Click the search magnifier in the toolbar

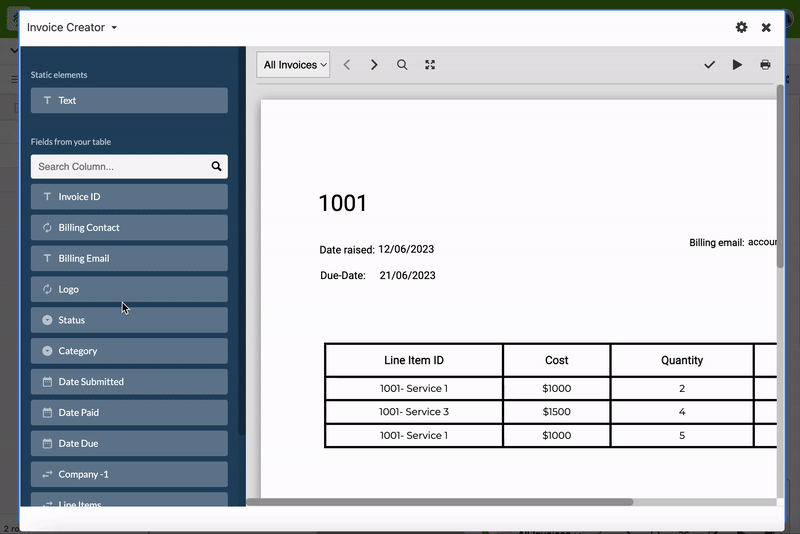(x=402, y=65)
